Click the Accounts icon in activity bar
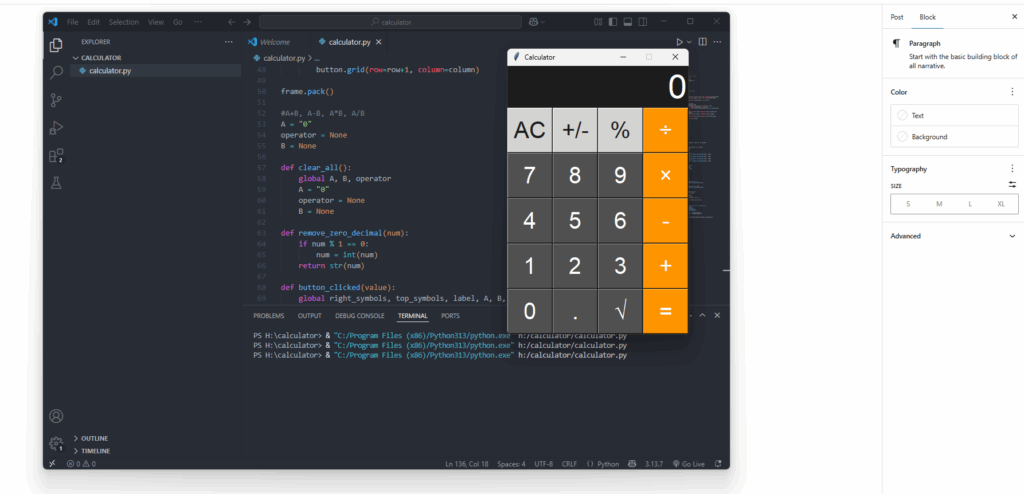The image size is (1024, 494). click(x=56, y=416)
